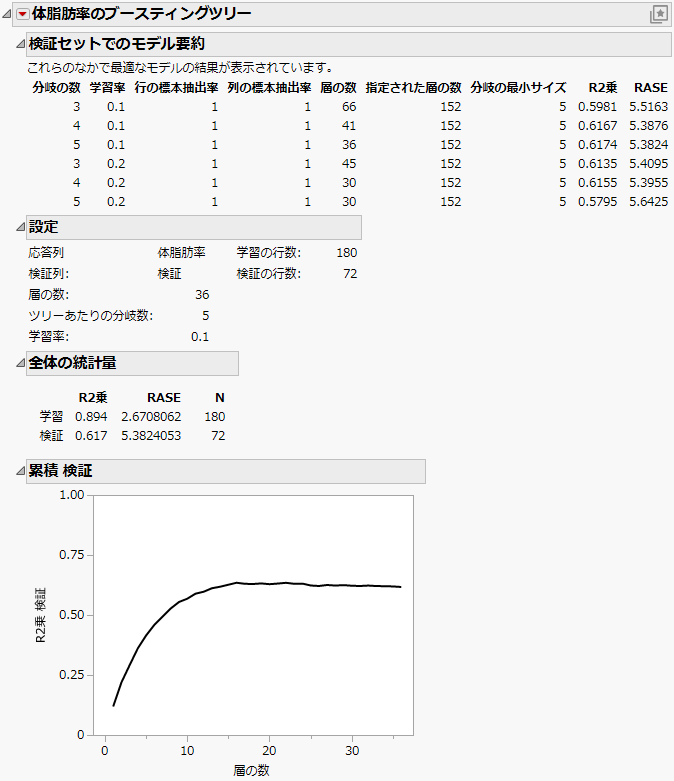This screenshot has width=674, height=781.
Task: Select the R2乗 header in model summary table
Action: pos(603,88)
